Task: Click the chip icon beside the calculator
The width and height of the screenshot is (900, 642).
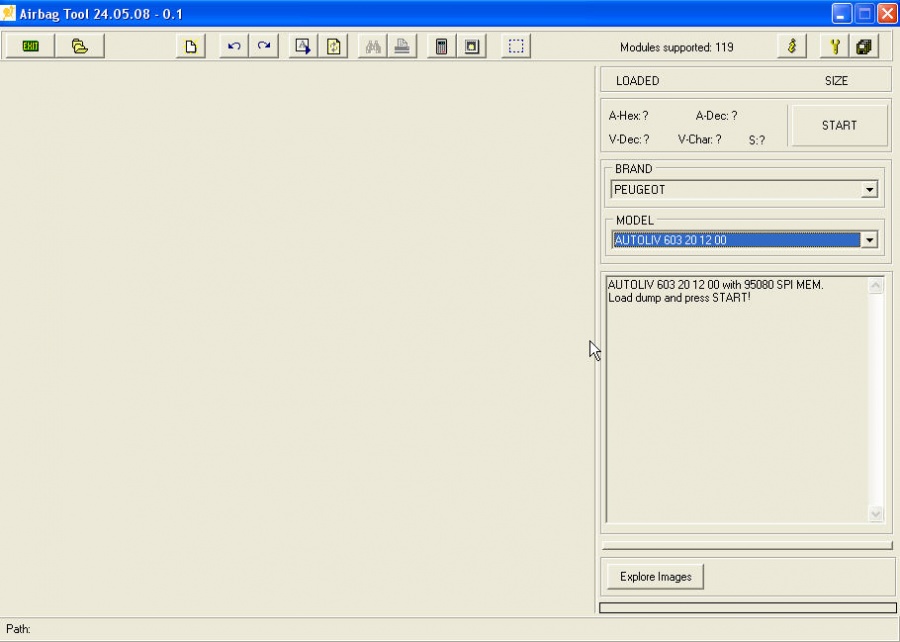Action: click(x=472, y=46)
